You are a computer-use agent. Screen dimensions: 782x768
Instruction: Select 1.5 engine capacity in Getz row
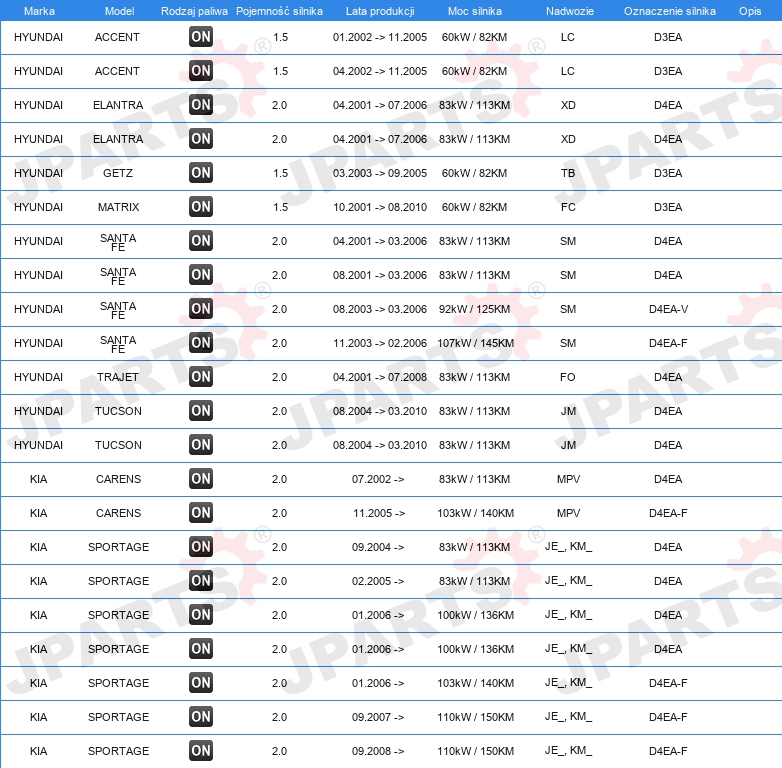tap(280, 173)
